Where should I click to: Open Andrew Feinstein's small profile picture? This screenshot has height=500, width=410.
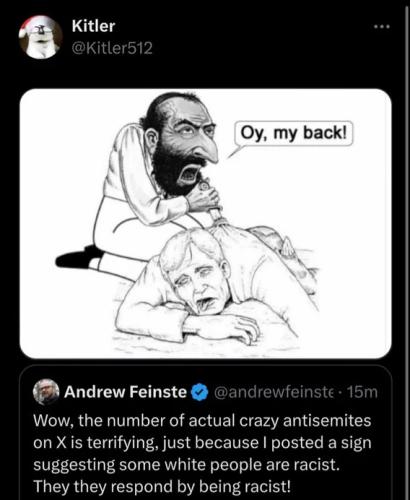click(46, 392)
